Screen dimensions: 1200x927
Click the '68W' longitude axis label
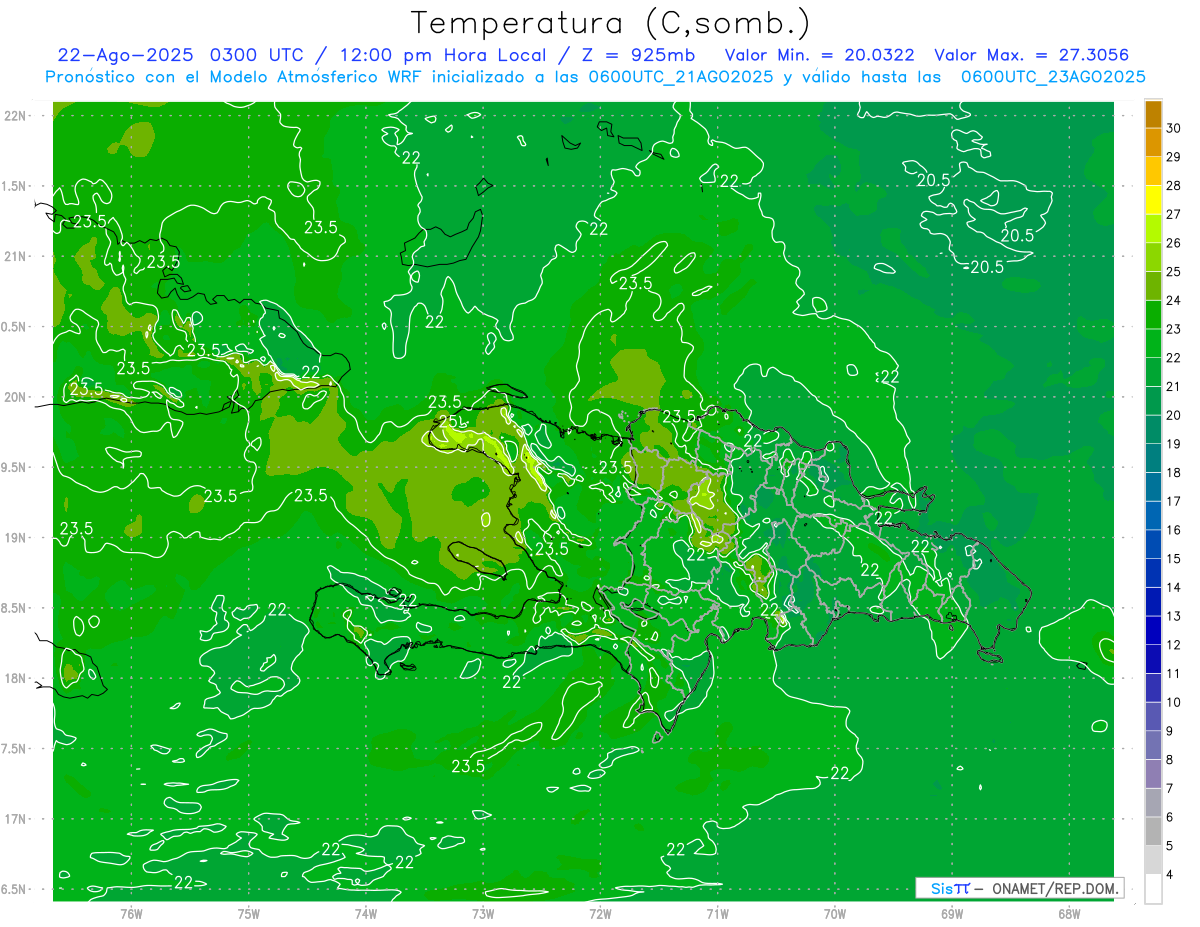(x=1069, y=913)
